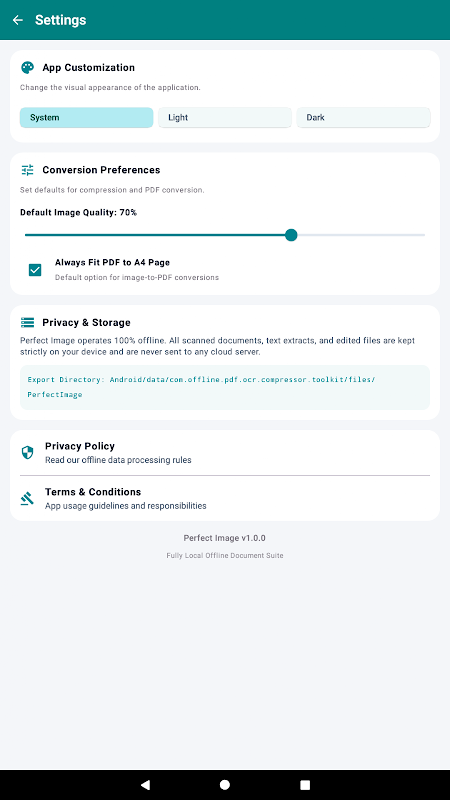Viewport: 450px width, 800px height.
Task: Click the Export Directory path box
Action: (225, 387)
